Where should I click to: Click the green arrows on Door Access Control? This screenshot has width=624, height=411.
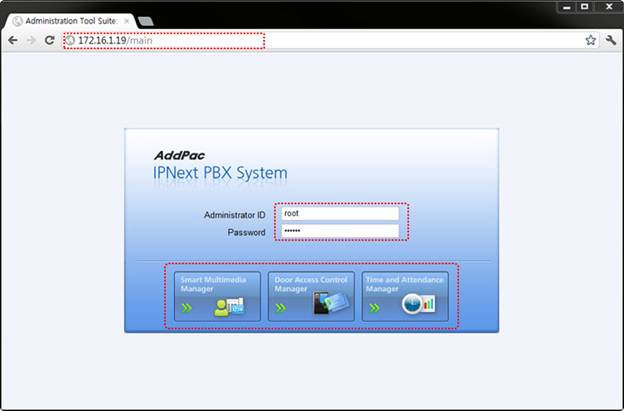281,308
